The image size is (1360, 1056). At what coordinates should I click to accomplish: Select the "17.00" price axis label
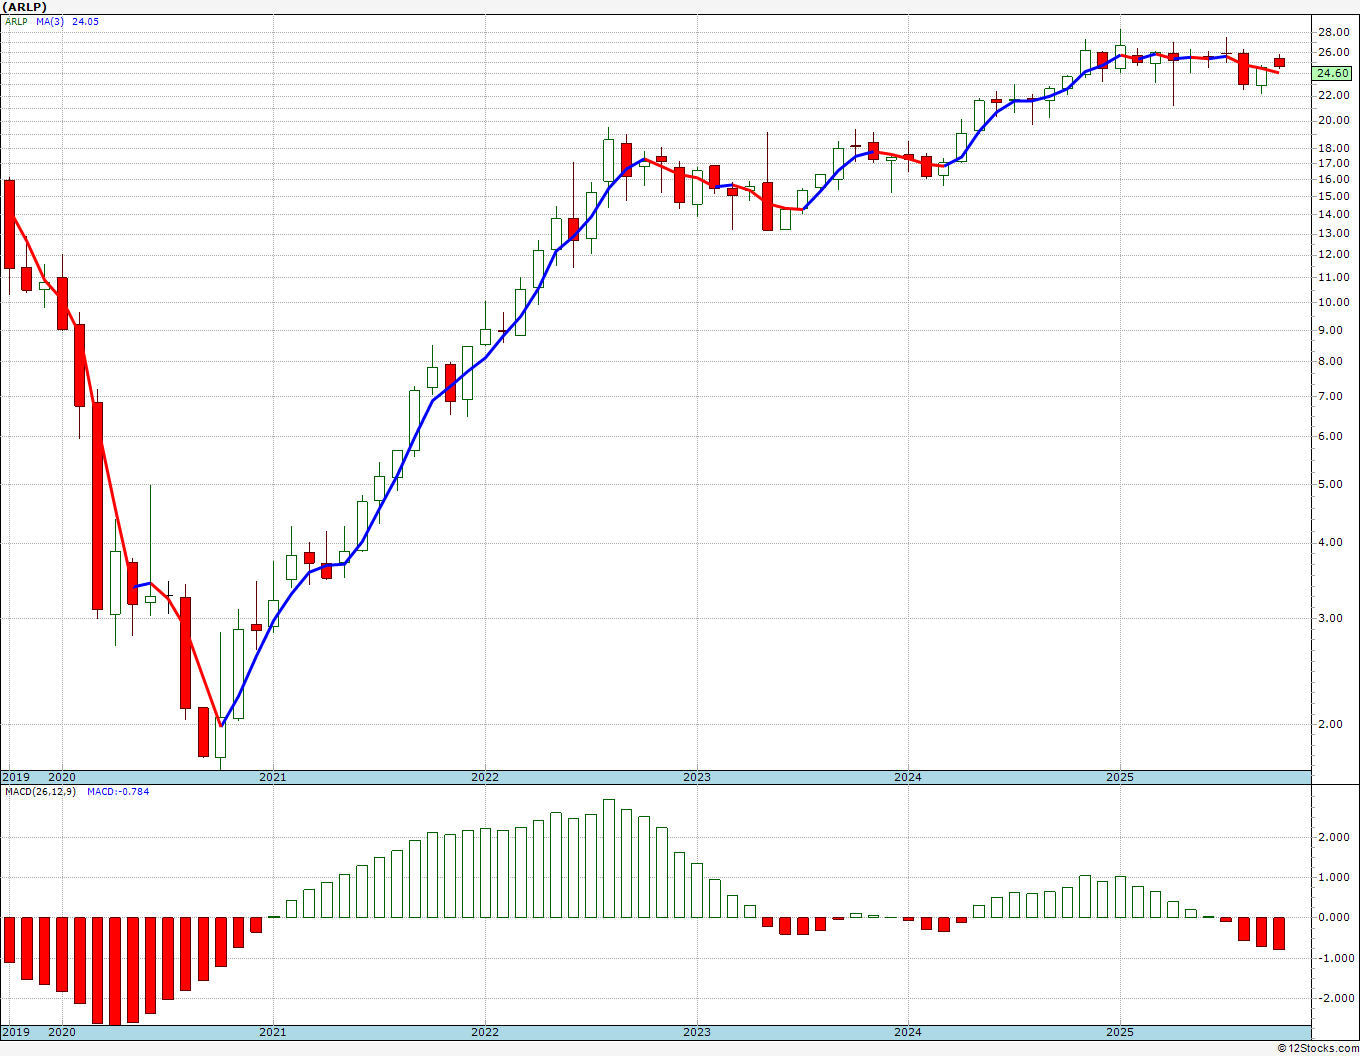coord(1334,163)
